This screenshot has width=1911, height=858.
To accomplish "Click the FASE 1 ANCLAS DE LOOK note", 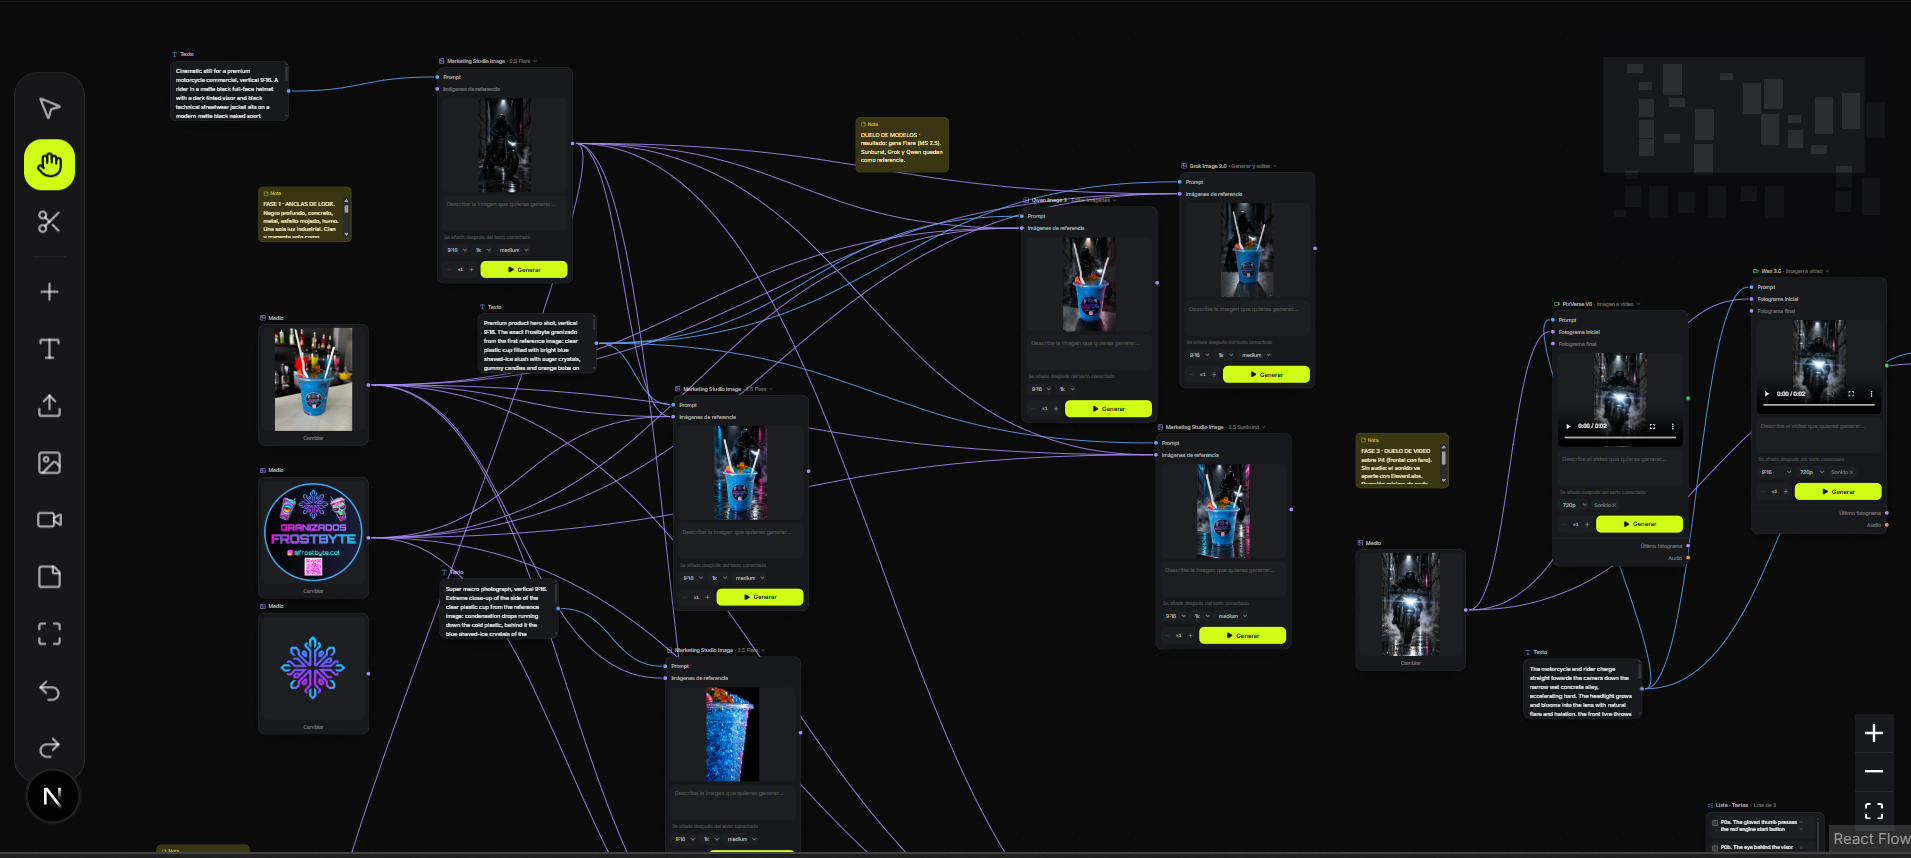I will coord(305,214).
